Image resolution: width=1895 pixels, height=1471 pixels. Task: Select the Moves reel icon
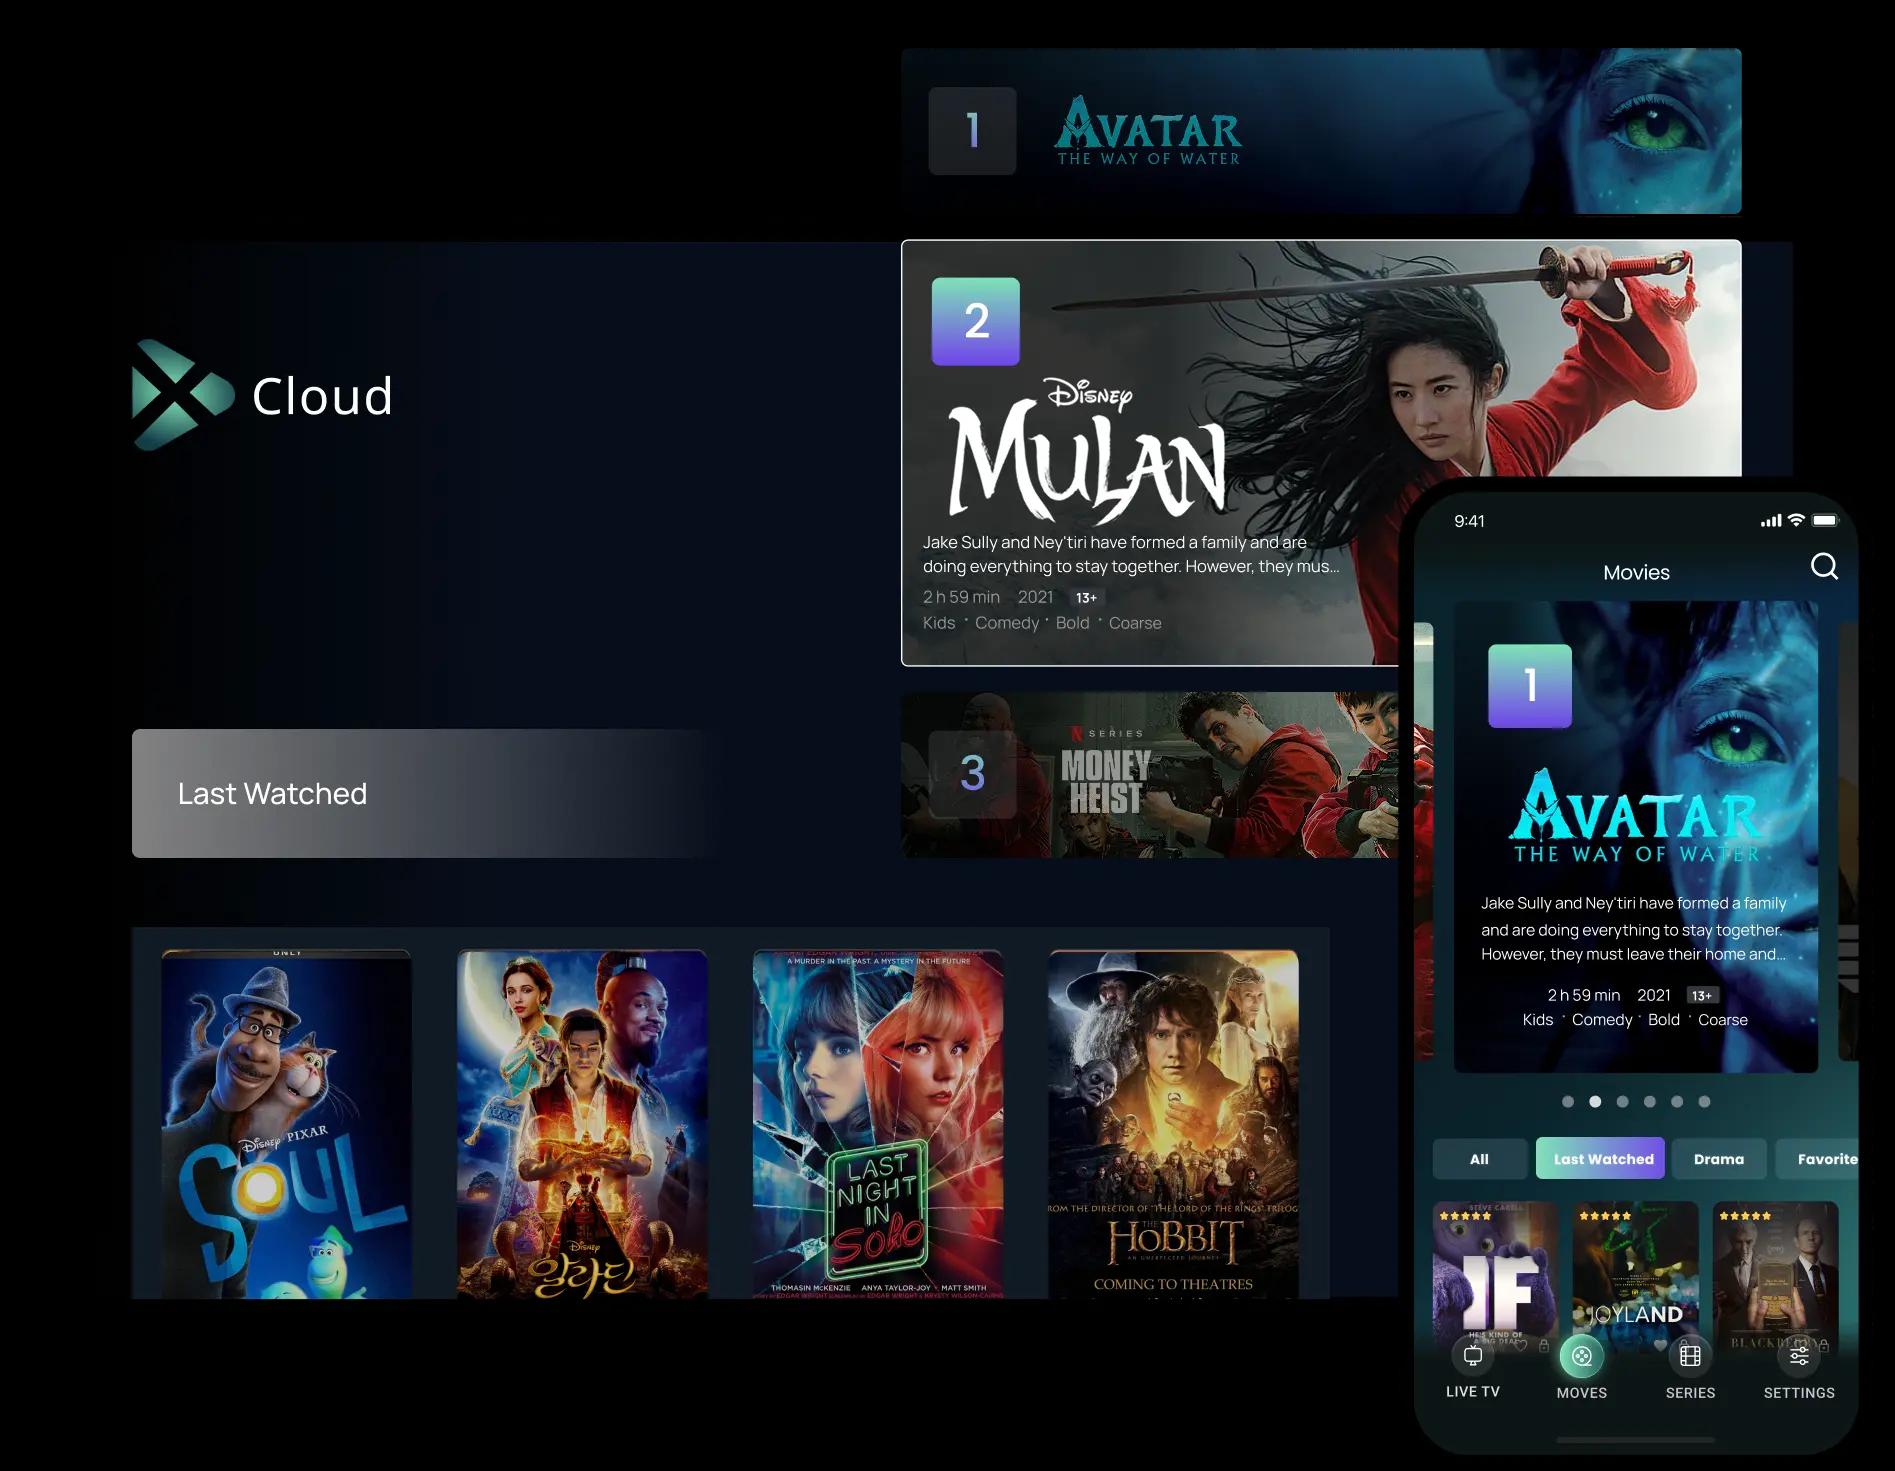coord(1581,1357)
